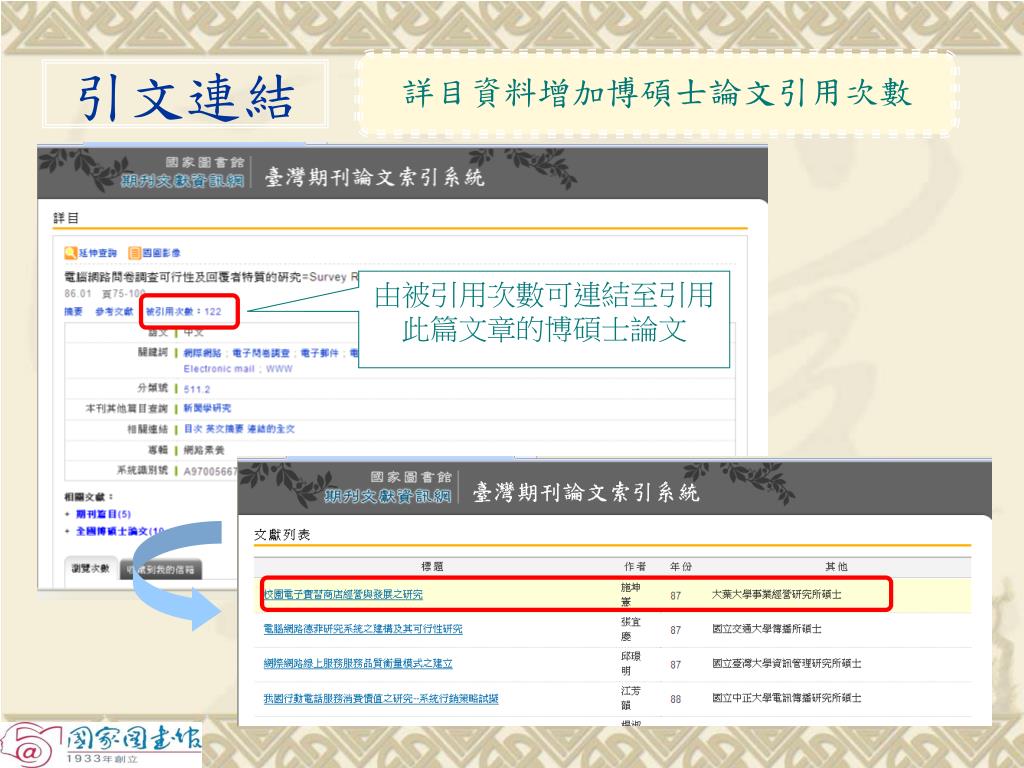Click the 臺灣期刊論文索引系統 title in the detail window

click(x=375, y=177)
